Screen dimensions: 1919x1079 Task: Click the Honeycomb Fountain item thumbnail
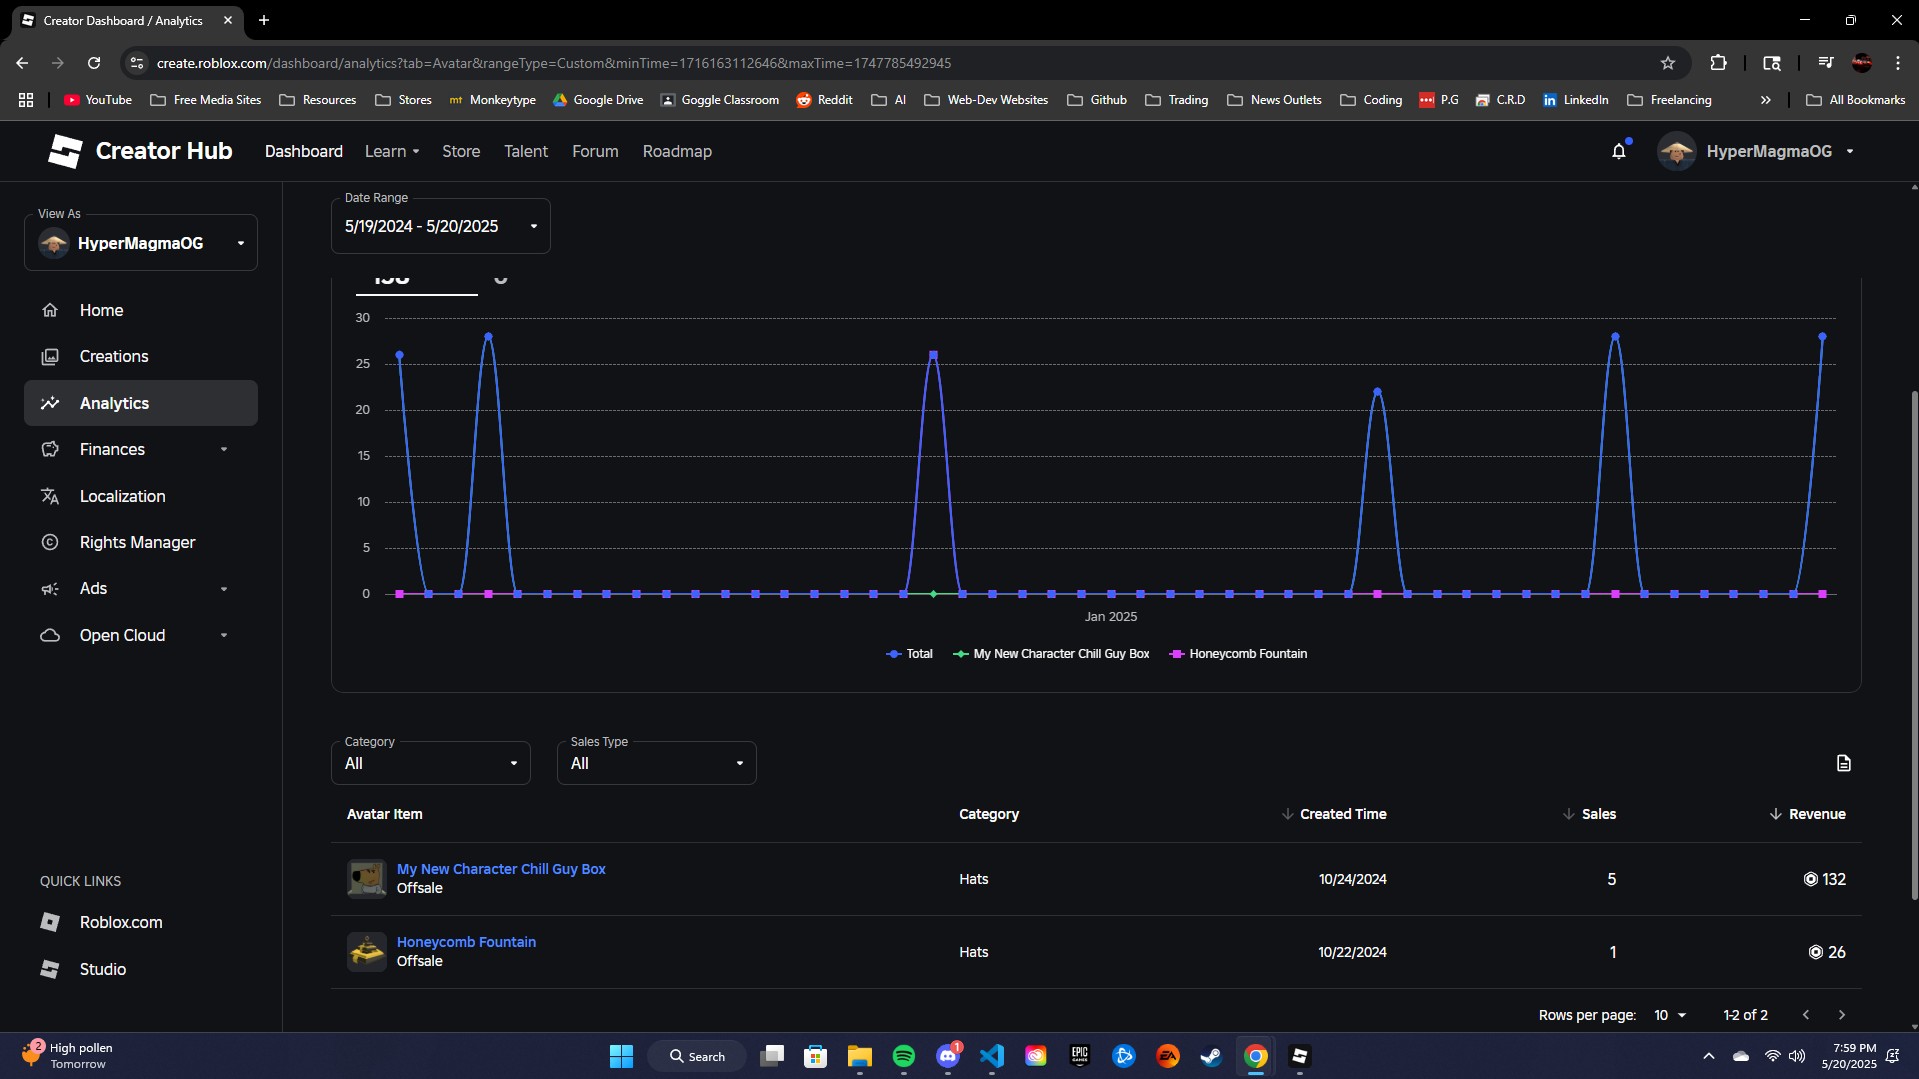pyautogui.click(x=366, y=952)
